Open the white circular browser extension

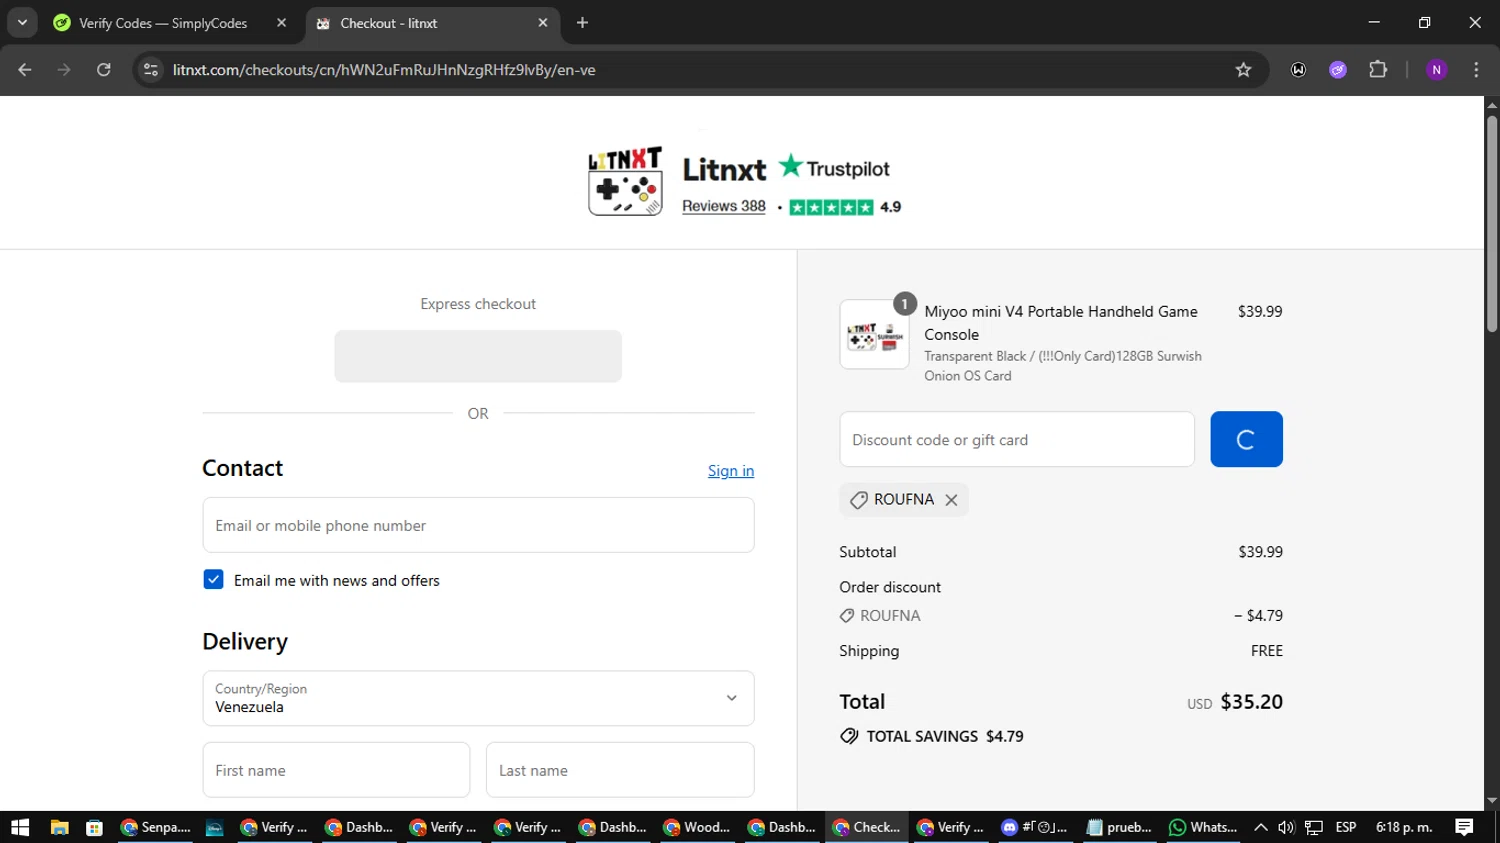pyautogui.click(x=1298, y=70)
